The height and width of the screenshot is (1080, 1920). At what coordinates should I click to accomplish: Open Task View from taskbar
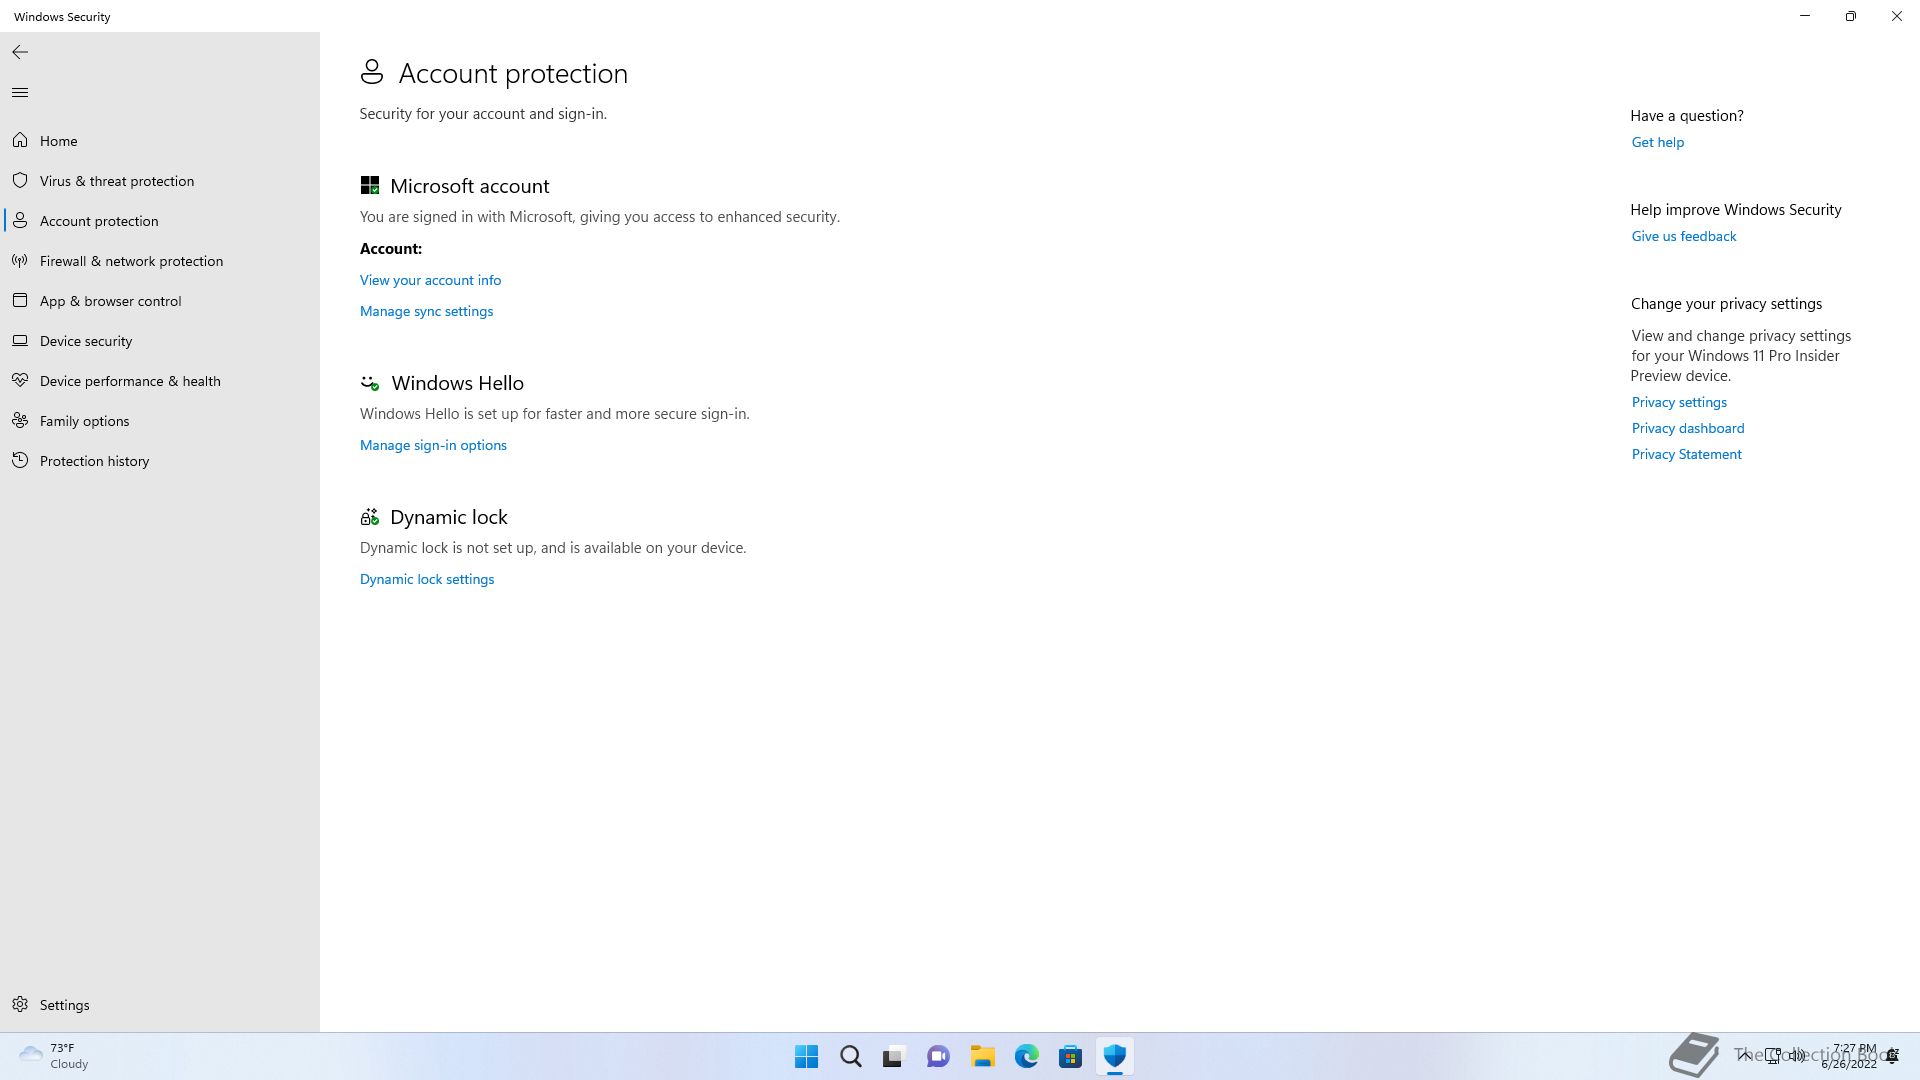click(x=894, y=1056)
